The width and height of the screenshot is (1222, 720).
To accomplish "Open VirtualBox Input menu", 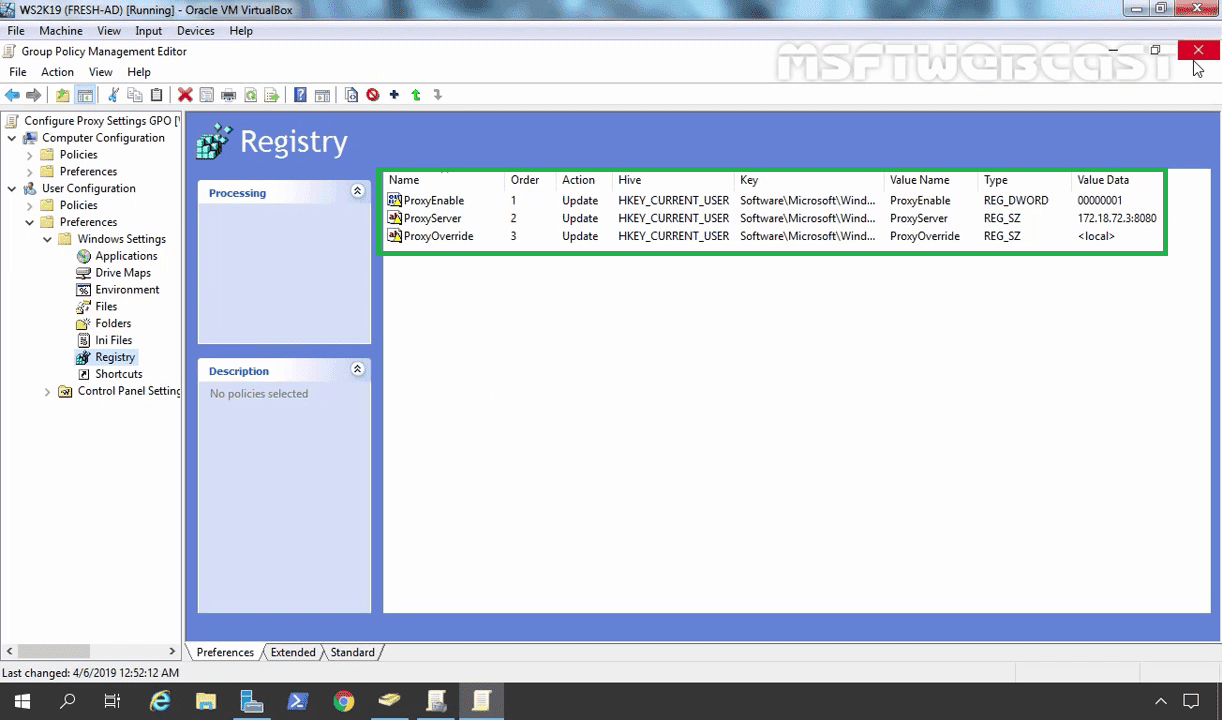I will (148, 31).
